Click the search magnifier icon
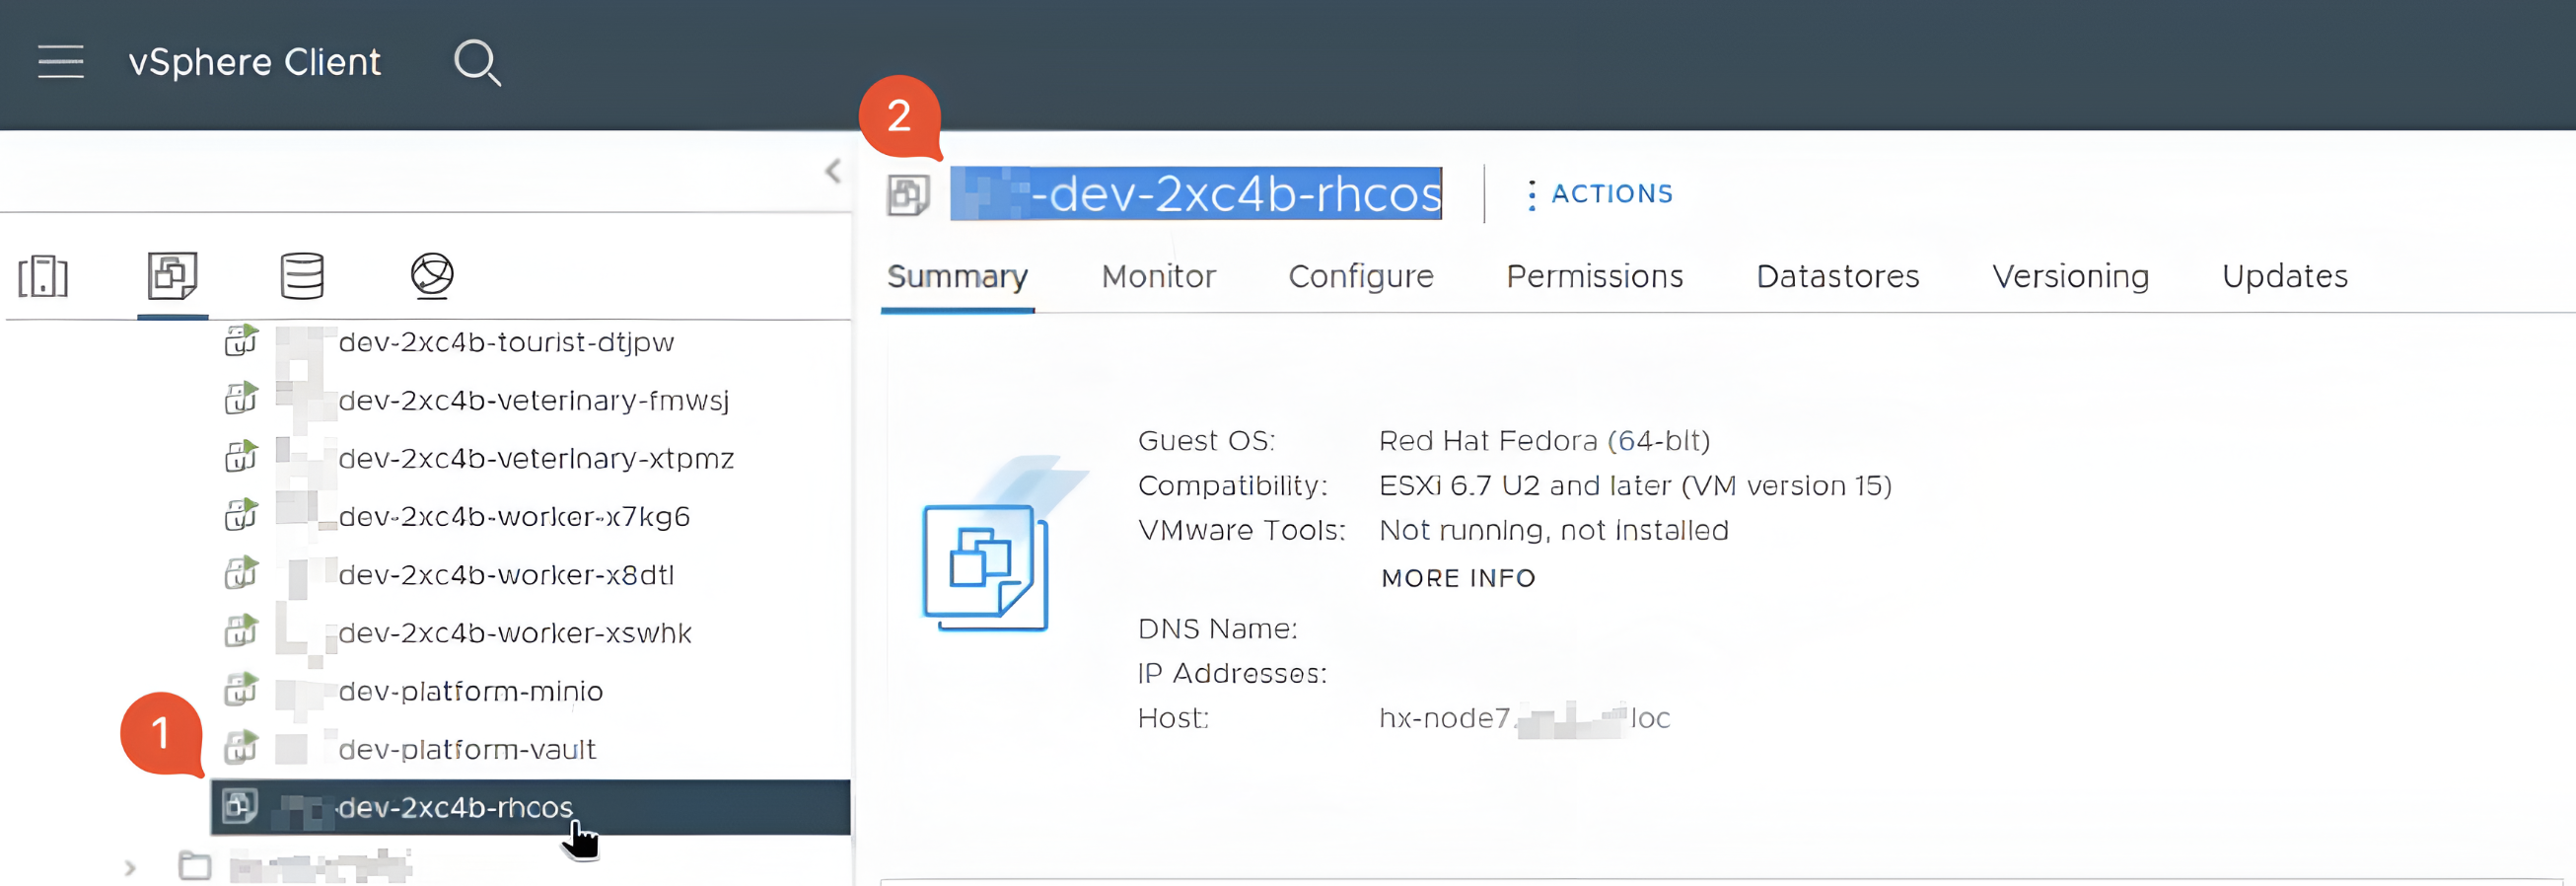The image size is (2576, 886). tap(477, 63)
